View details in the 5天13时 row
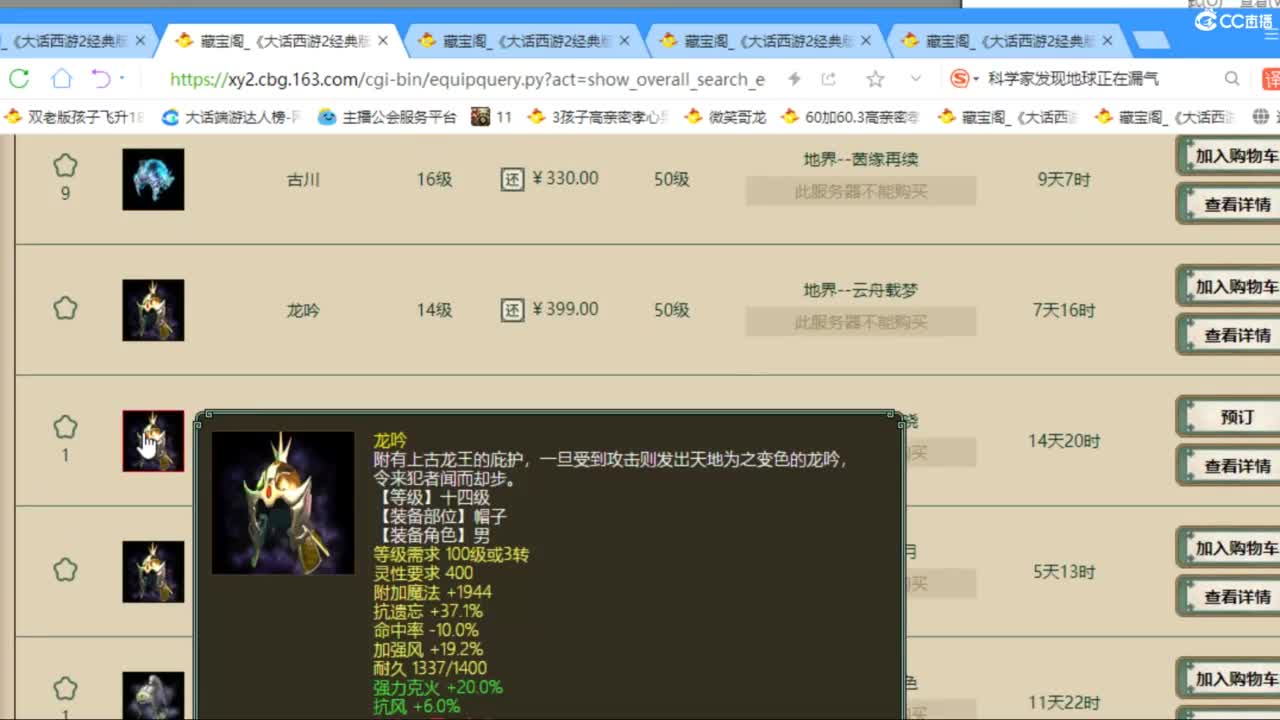The width and height of the screenshot is (1280, 720). tap(1230, 597)
